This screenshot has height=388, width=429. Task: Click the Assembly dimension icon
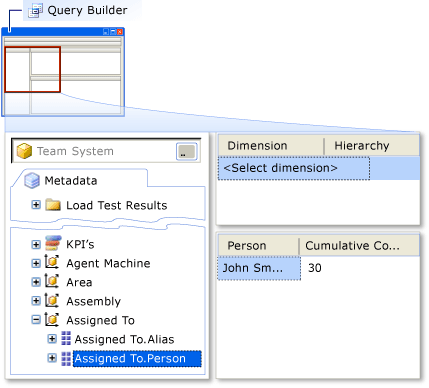52,300
